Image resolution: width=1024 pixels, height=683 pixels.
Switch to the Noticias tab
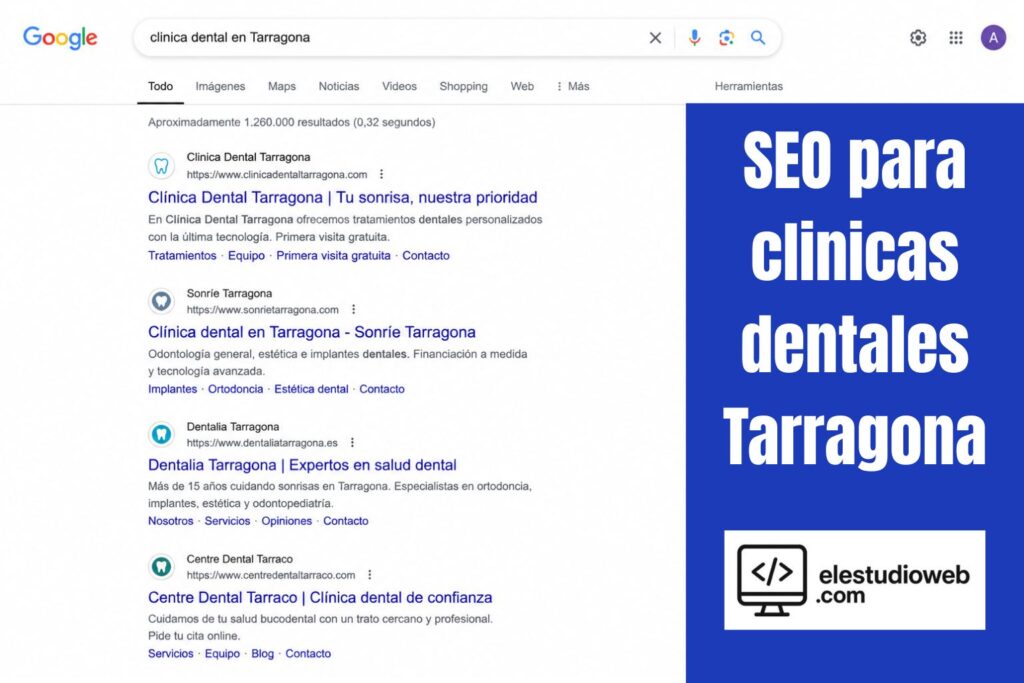point(339,86)
